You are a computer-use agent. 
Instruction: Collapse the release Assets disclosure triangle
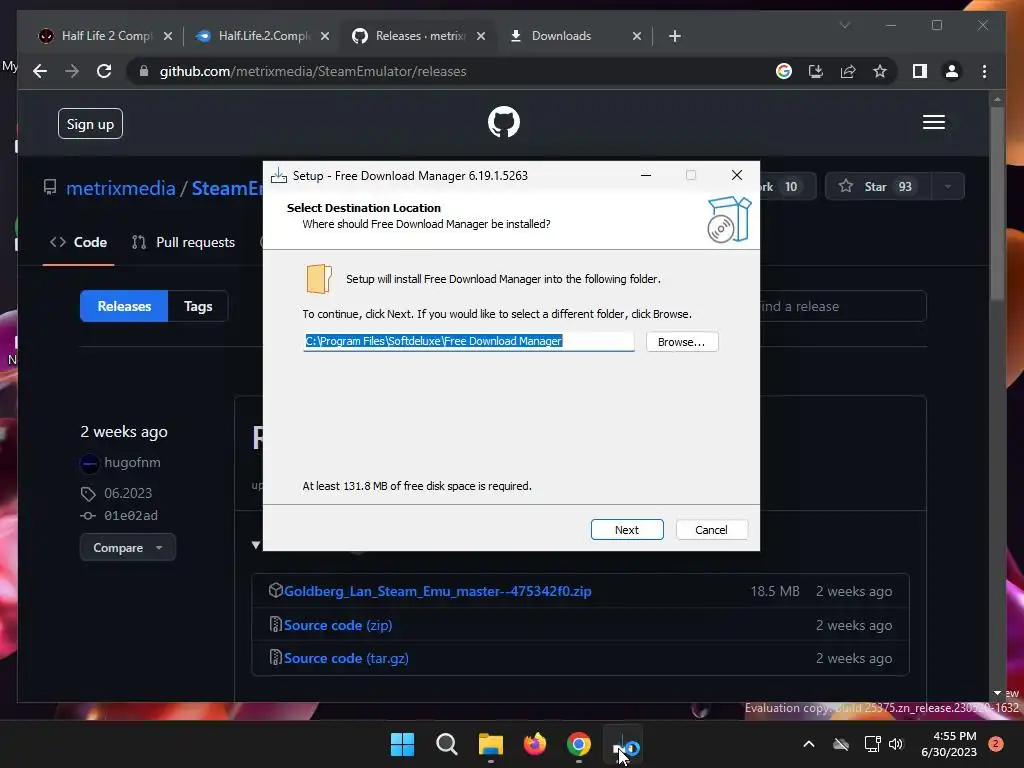pyautogui.click(x=256, y=545)
